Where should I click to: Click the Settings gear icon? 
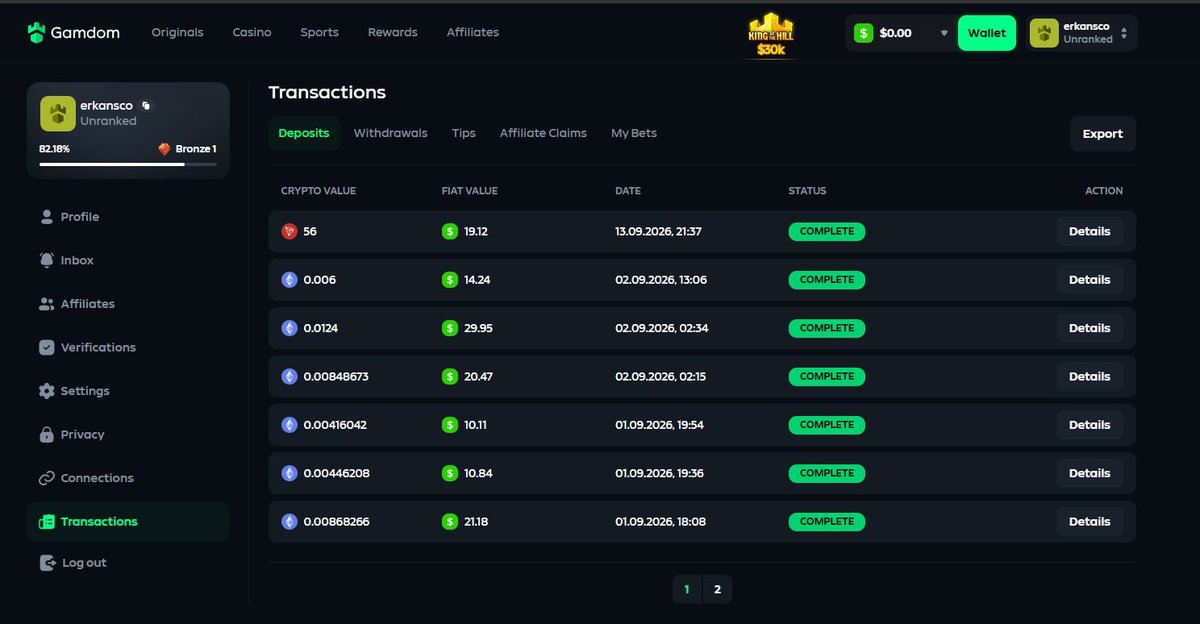46,391
